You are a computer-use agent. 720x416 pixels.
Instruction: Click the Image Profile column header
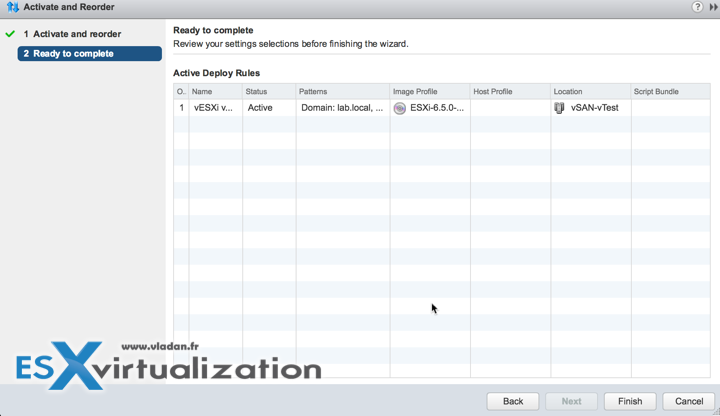click(430, 91)
